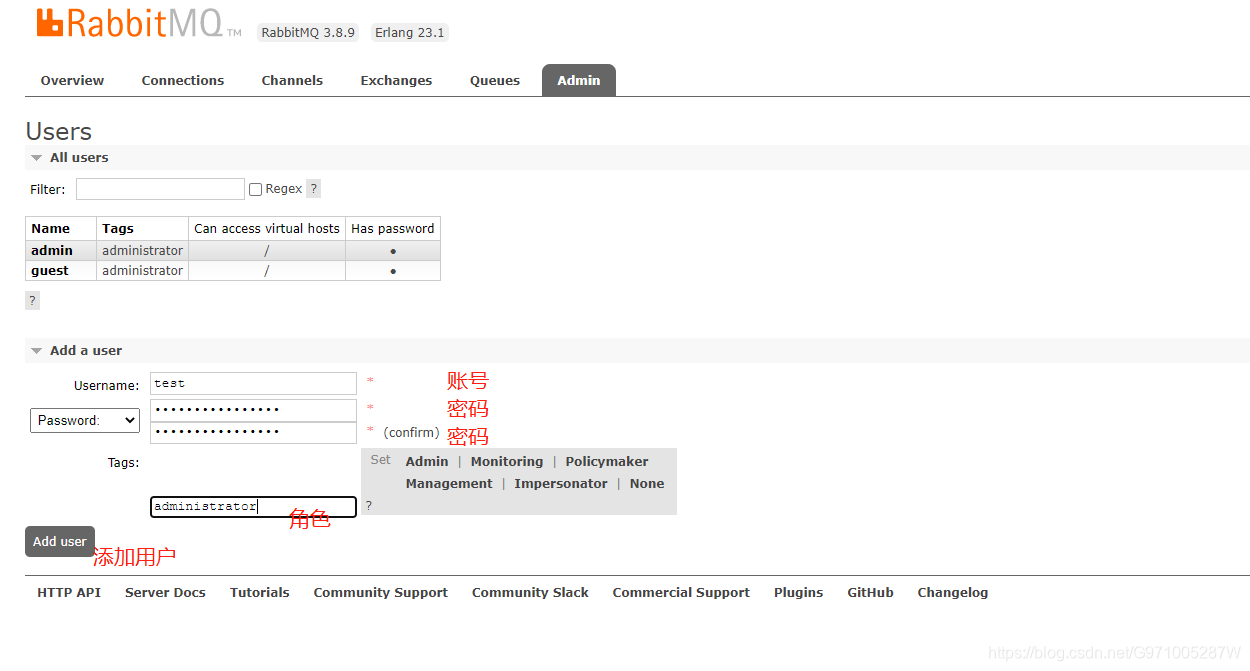Open the Password type dropdown

click(x=84, y=420)
